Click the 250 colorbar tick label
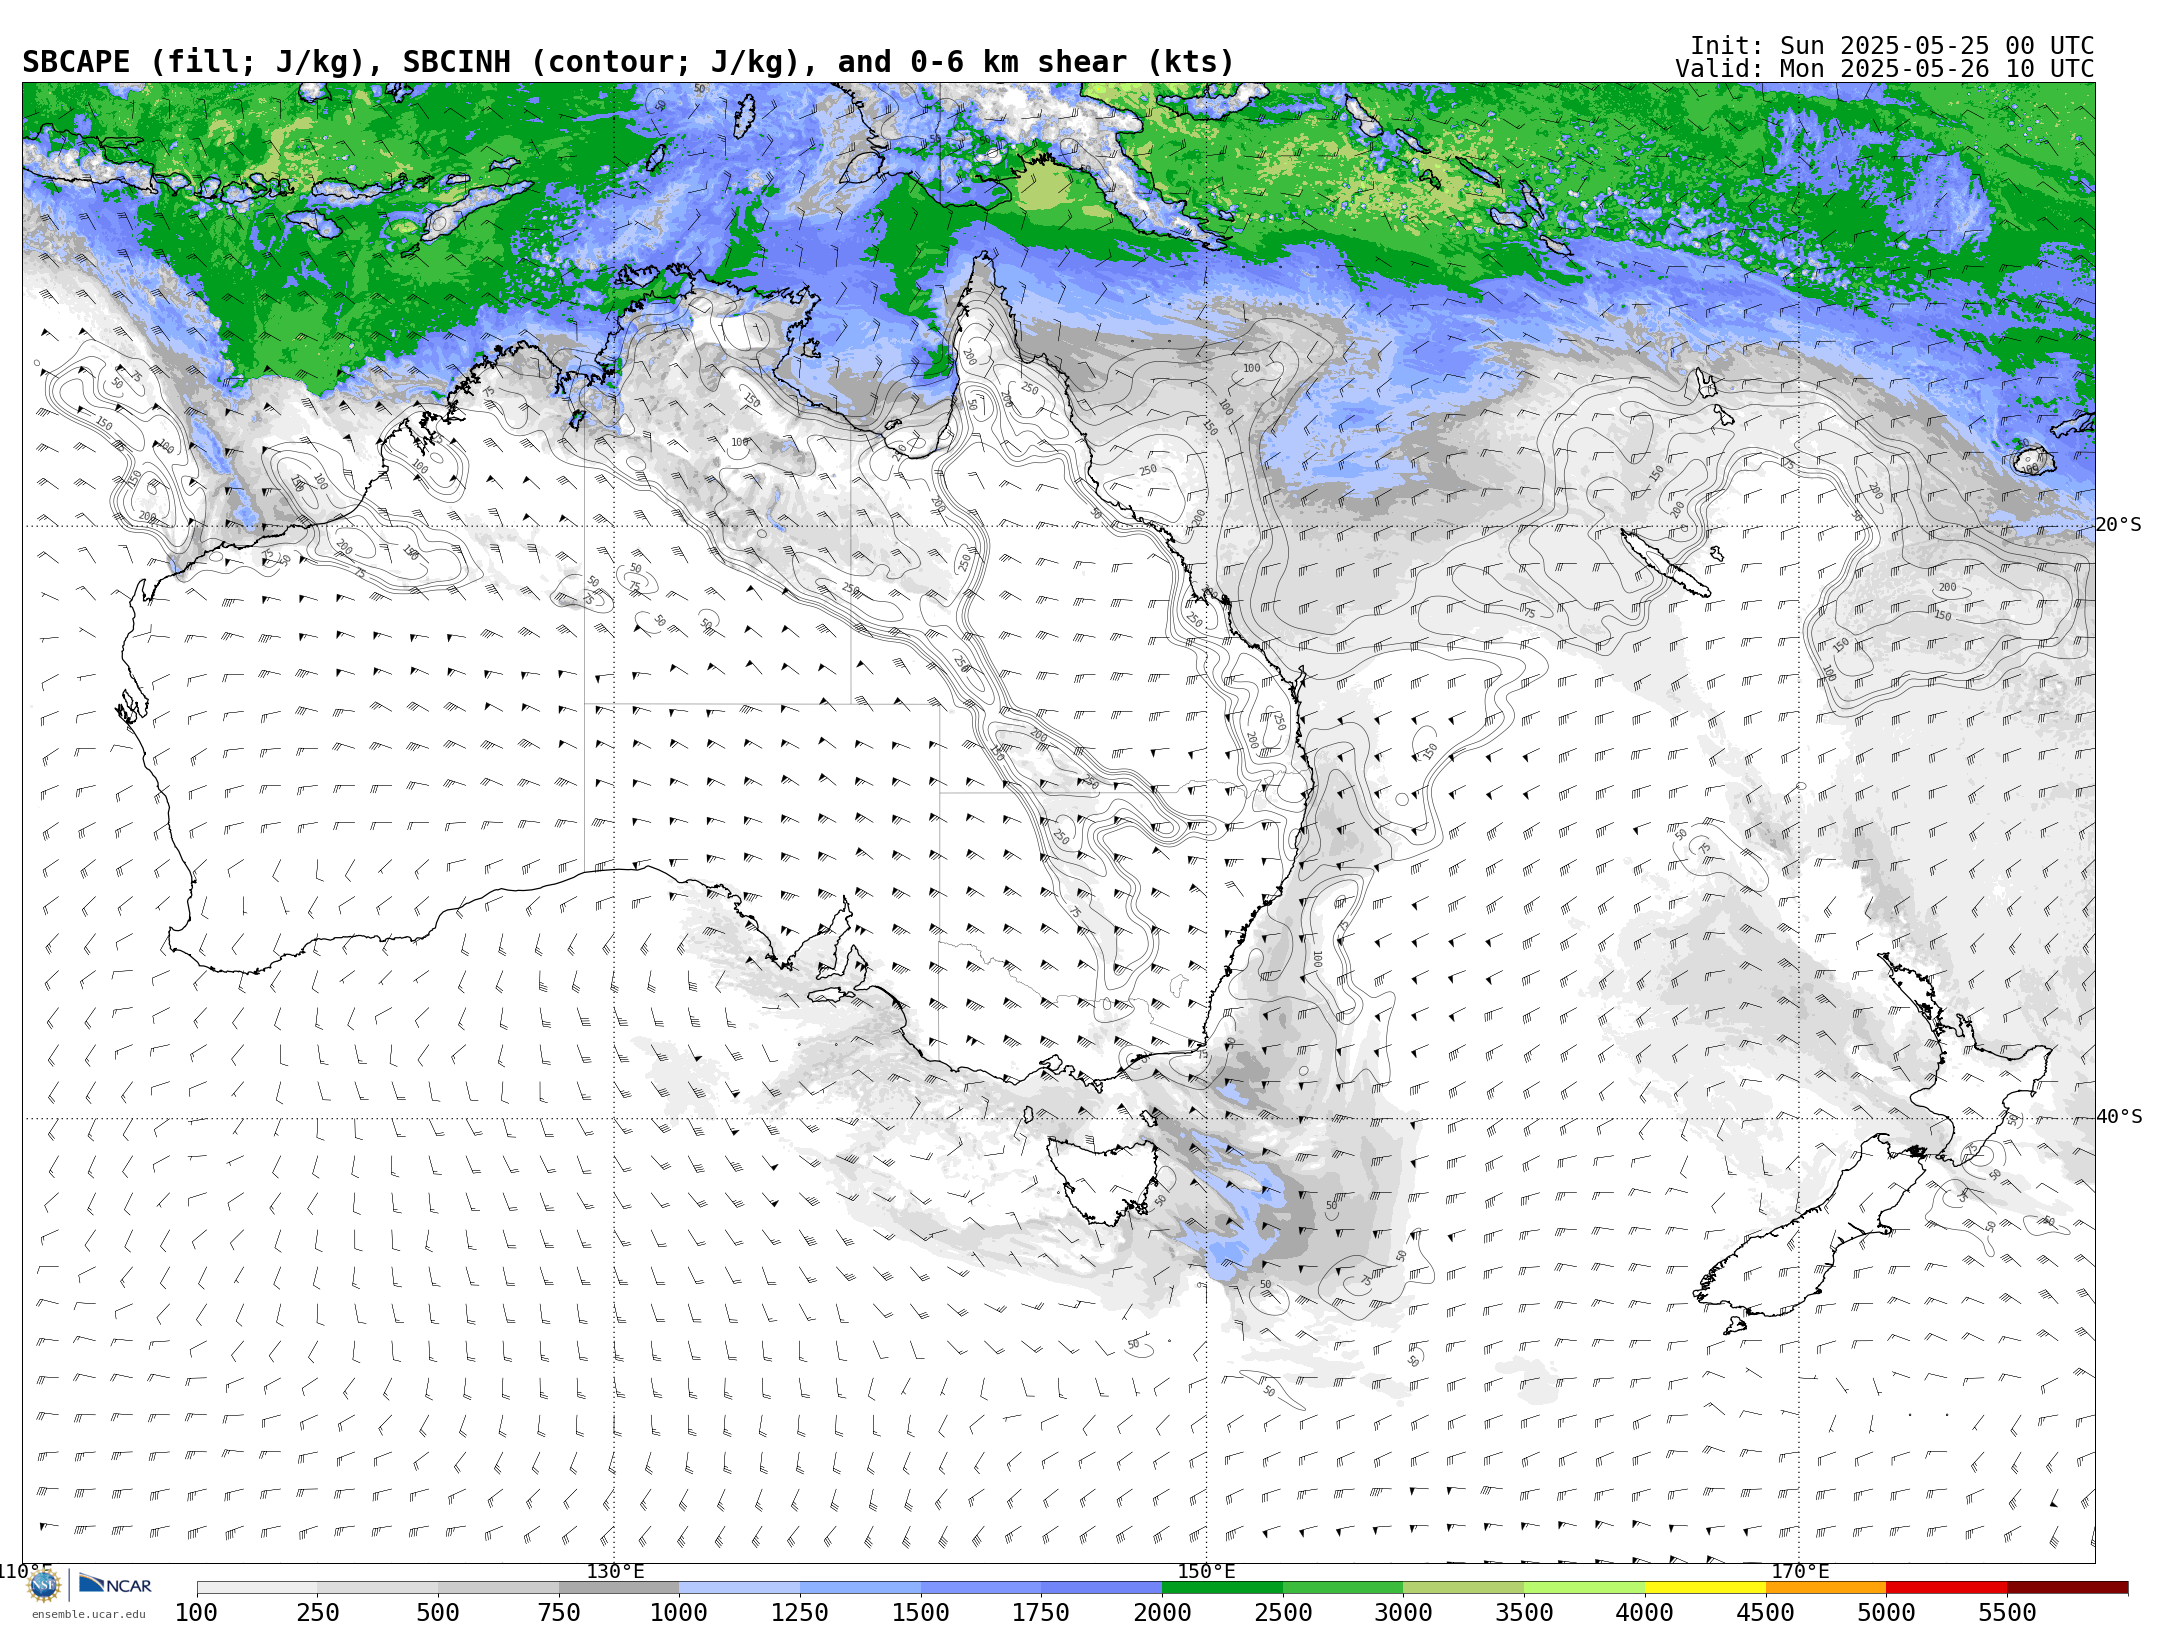This screenshot has width=2160, height=1626. 318,1613
